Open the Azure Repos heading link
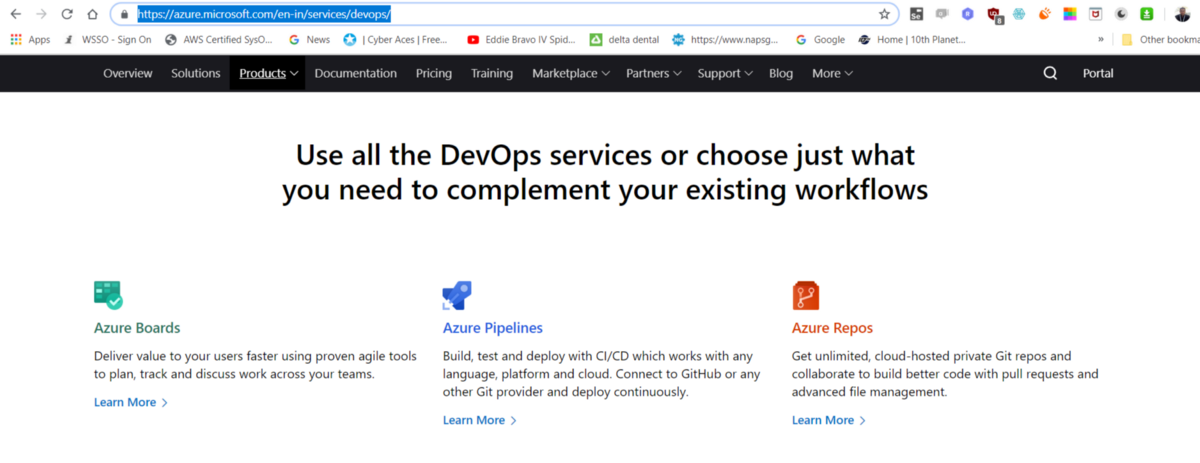 (832, 328)
